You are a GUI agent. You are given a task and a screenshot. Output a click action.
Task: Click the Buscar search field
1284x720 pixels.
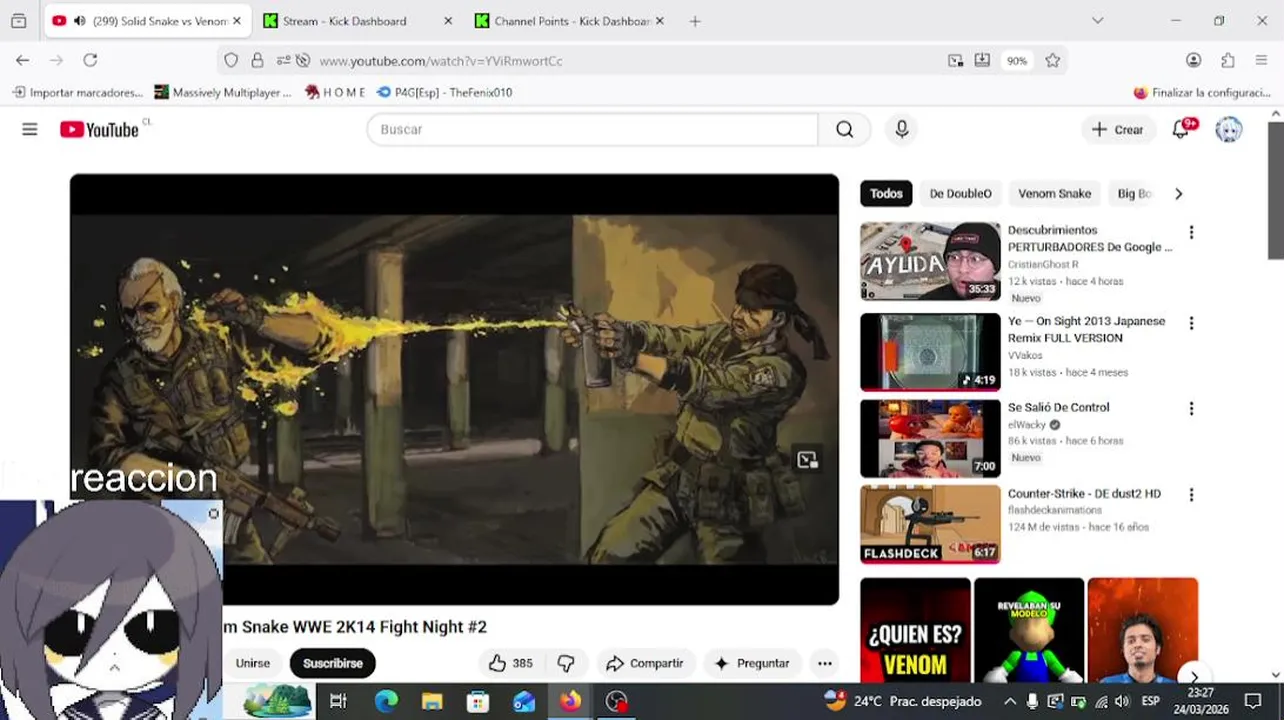click(x=593, y=129)
